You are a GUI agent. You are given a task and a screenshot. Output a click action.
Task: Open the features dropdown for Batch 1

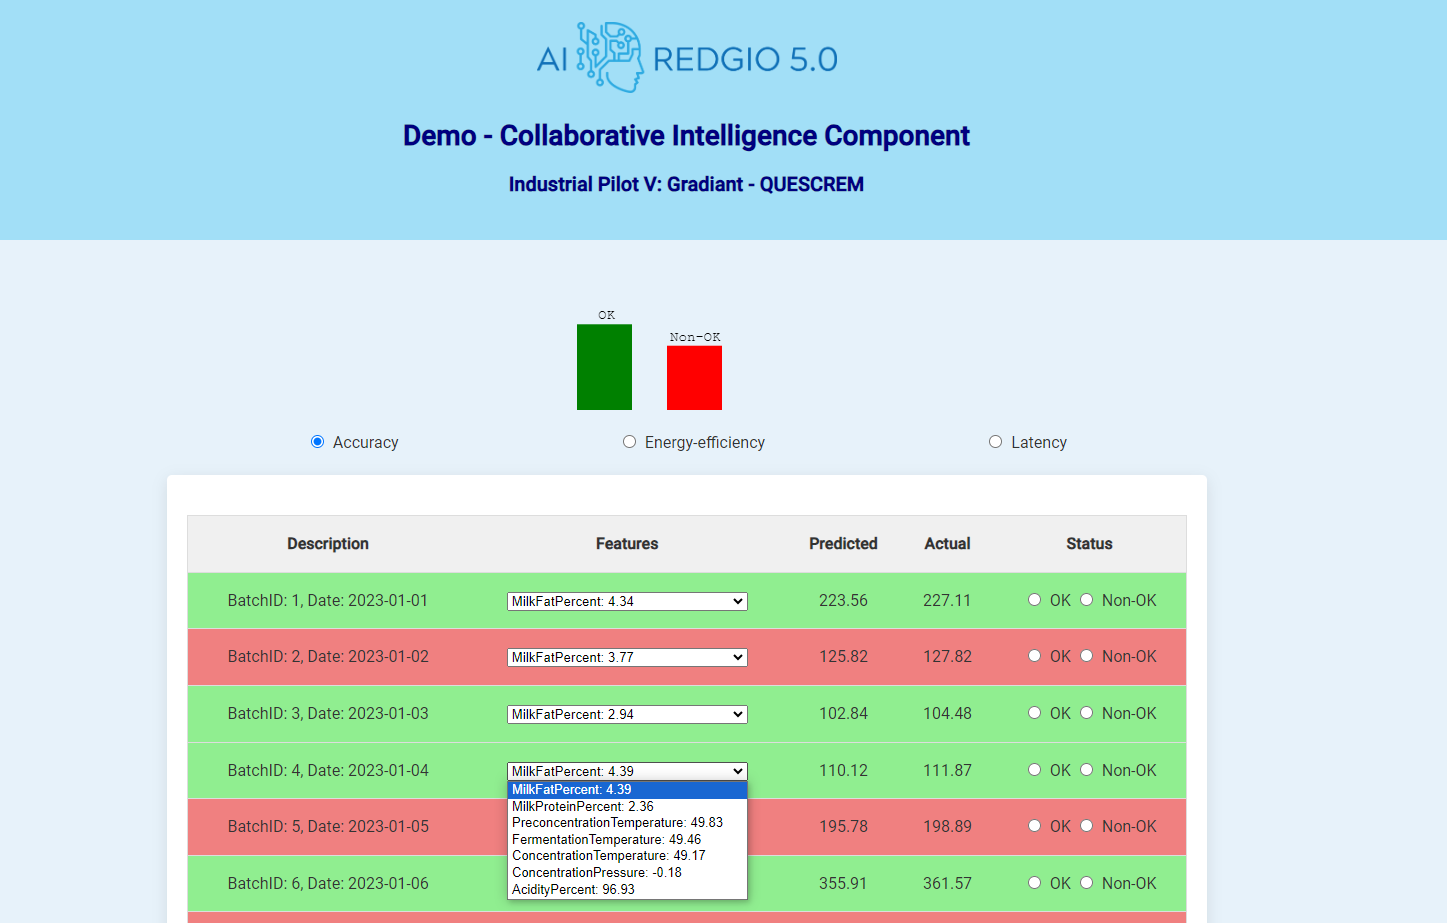[x=627, y=601]
